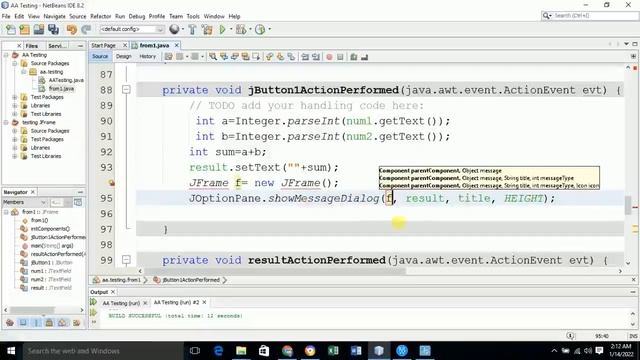This screenshot has width=640, height=360.
Task: Expand the Test Packages node under AA Testing
Action: tap(15, 97)
